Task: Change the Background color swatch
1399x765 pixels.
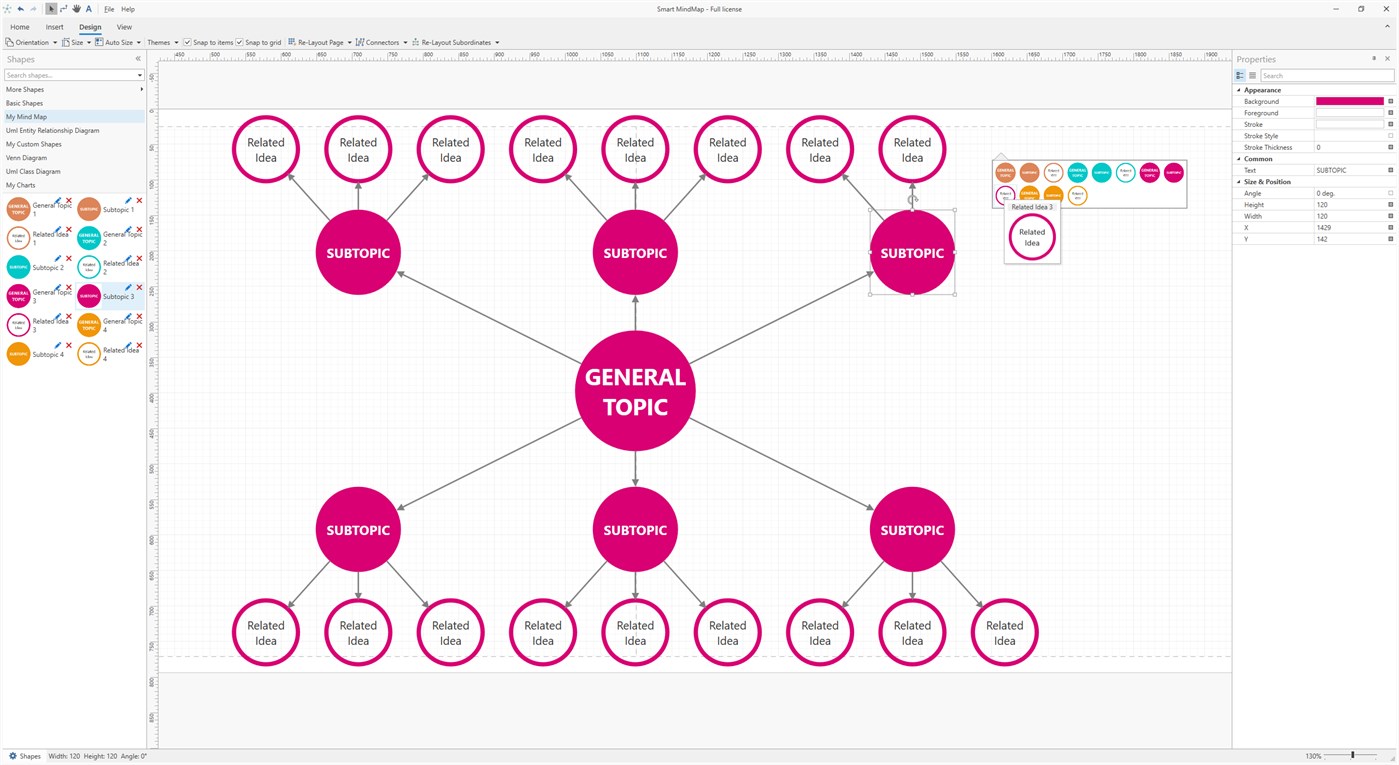Action: coord(1352,101)
